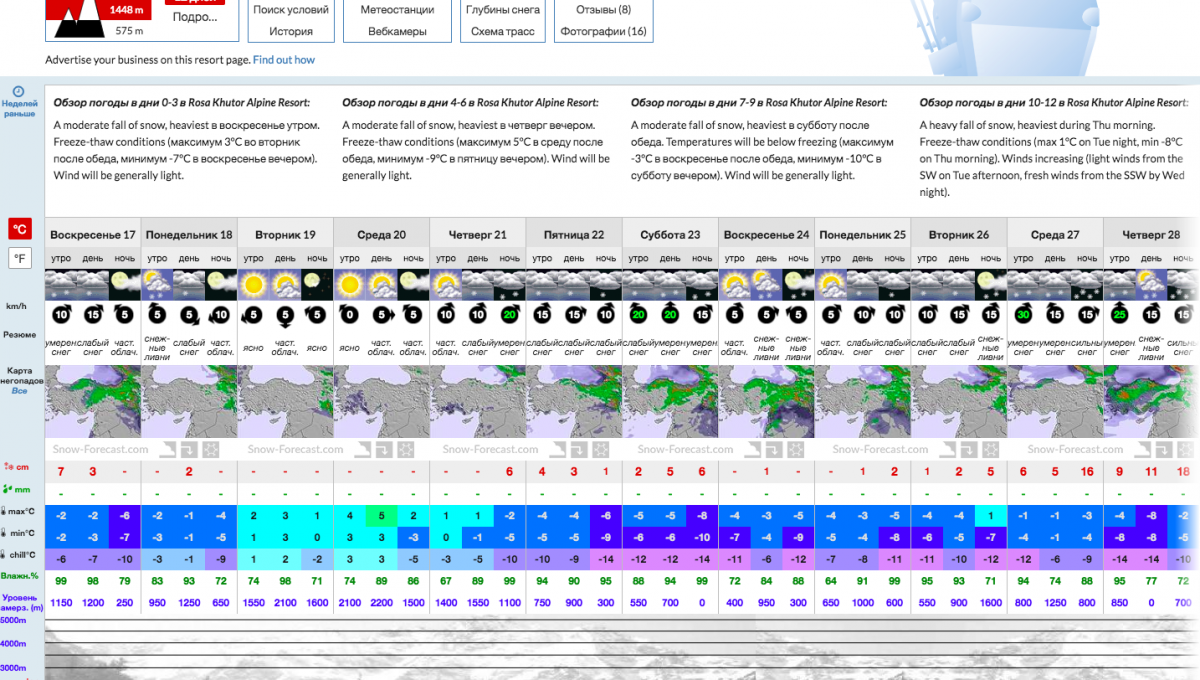Click the Понедельник 18 morning snow showers icon
This screenshot has height=680, width=1200.
(x=158, y=283)
